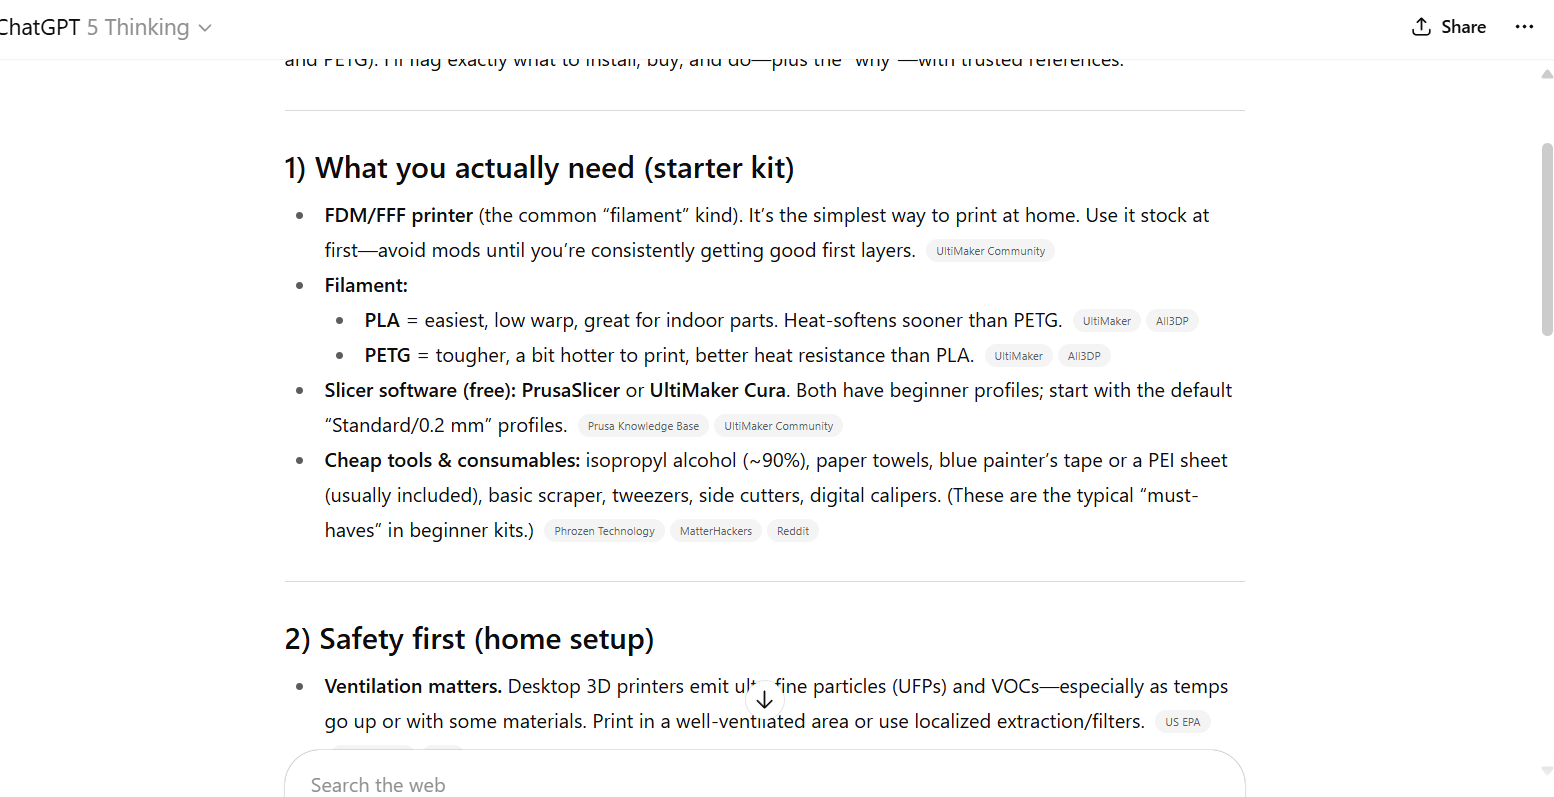
Task: Click the UltiMaker chip on the PLA line
Action: (1106, 321)
